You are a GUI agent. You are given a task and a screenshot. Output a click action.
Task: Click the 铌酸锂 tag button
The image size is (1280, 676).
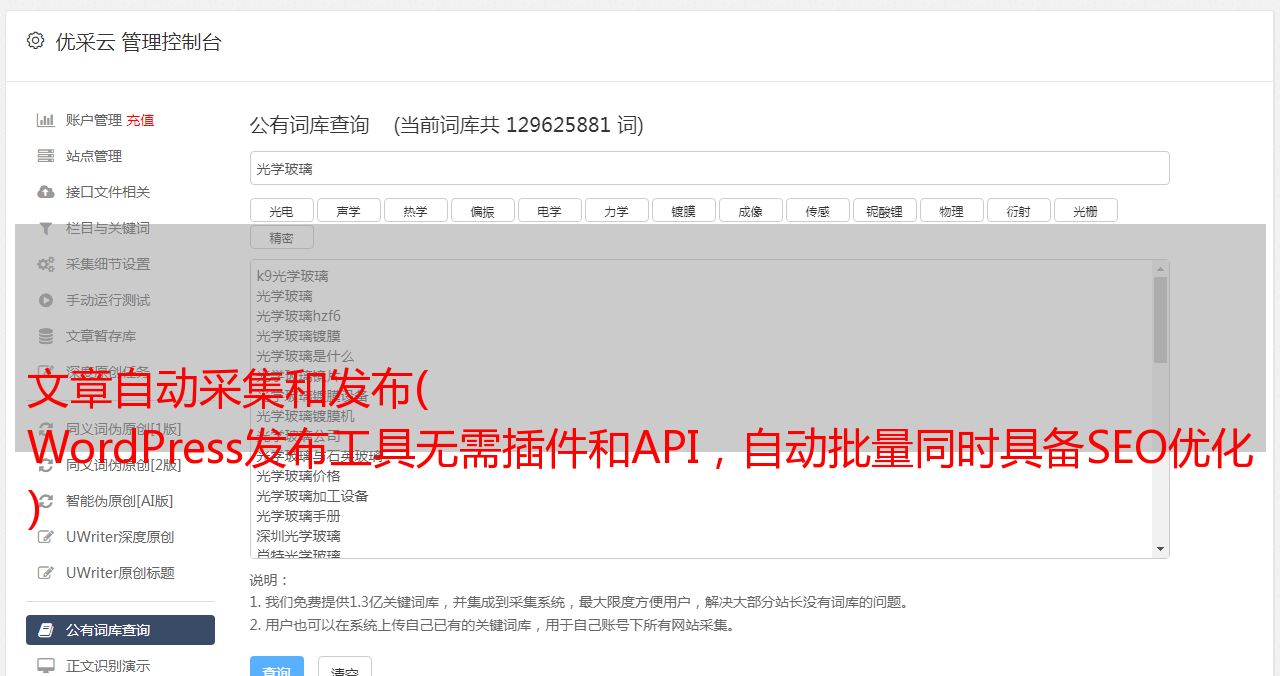point(884,210)
